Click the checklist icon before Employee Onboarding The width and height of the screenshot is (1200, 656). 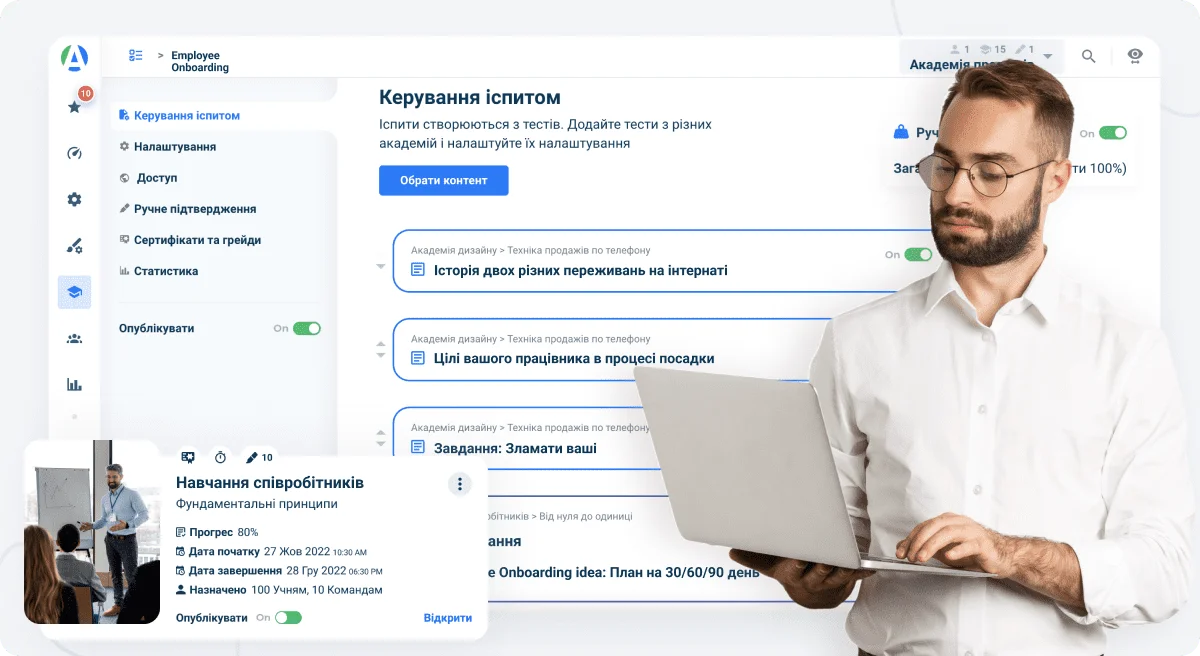click(x=136, y=55)
